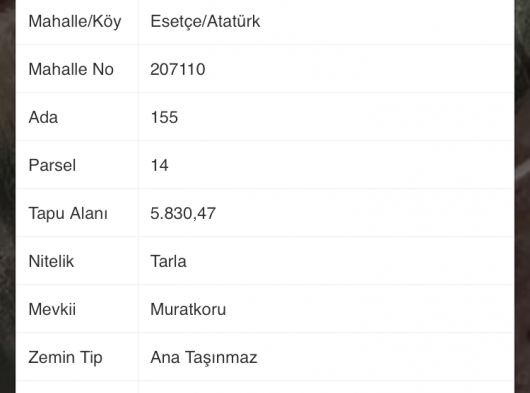
Task: Select the Ana Taşınmaz value
Action: [x=204, y=358]
